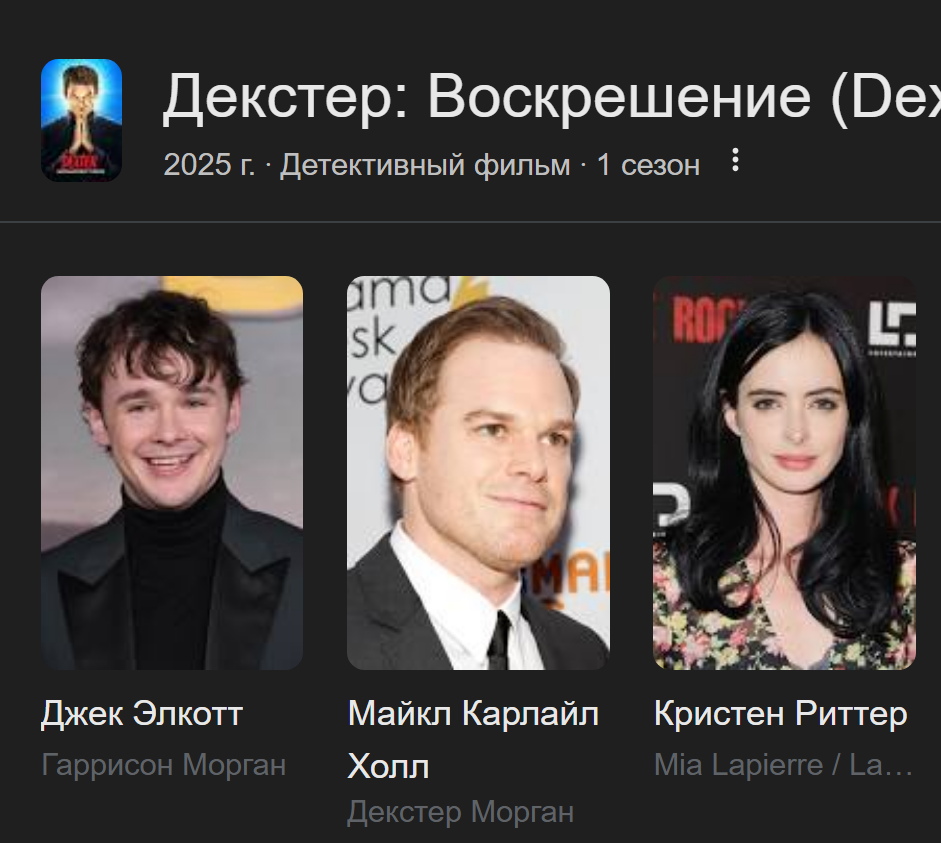
Task: Click the surname line Холл
Action: (388, 766)
